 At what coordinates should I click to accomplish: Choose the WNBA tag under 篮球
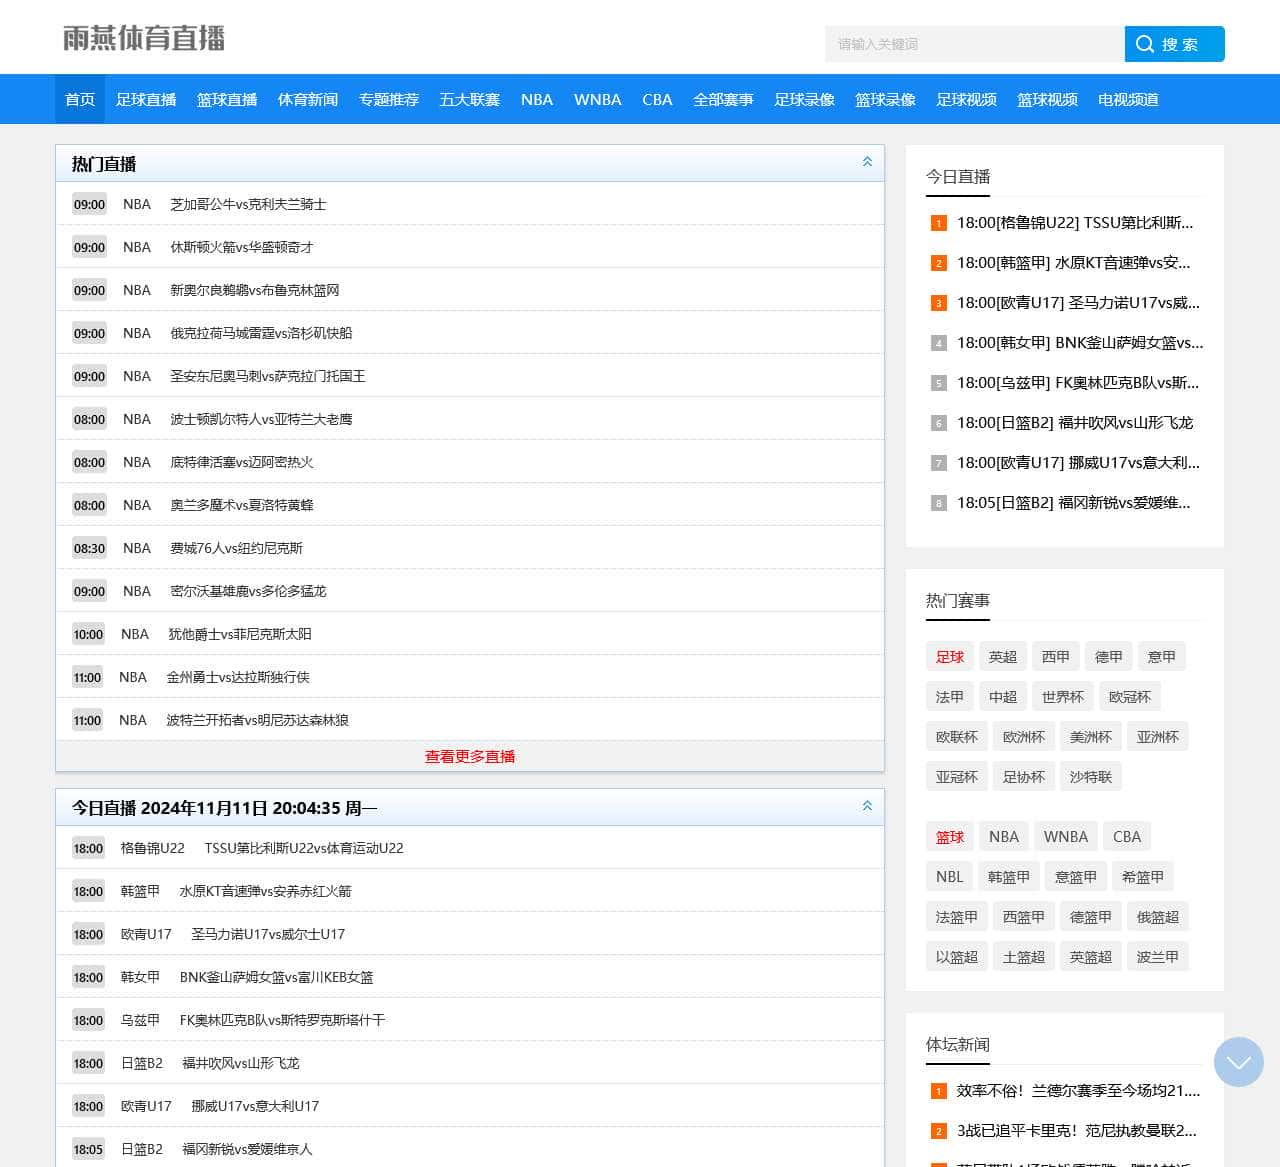1065,837
